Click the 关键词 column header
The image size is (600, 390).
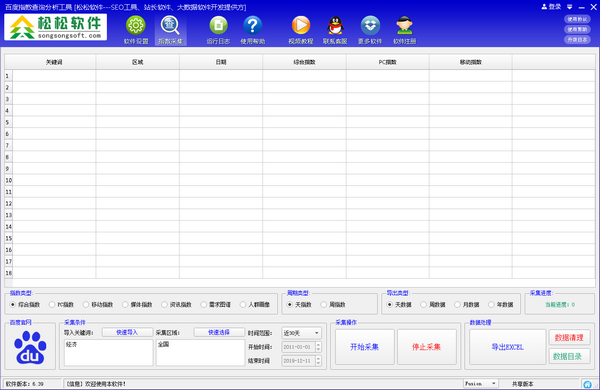54,62
